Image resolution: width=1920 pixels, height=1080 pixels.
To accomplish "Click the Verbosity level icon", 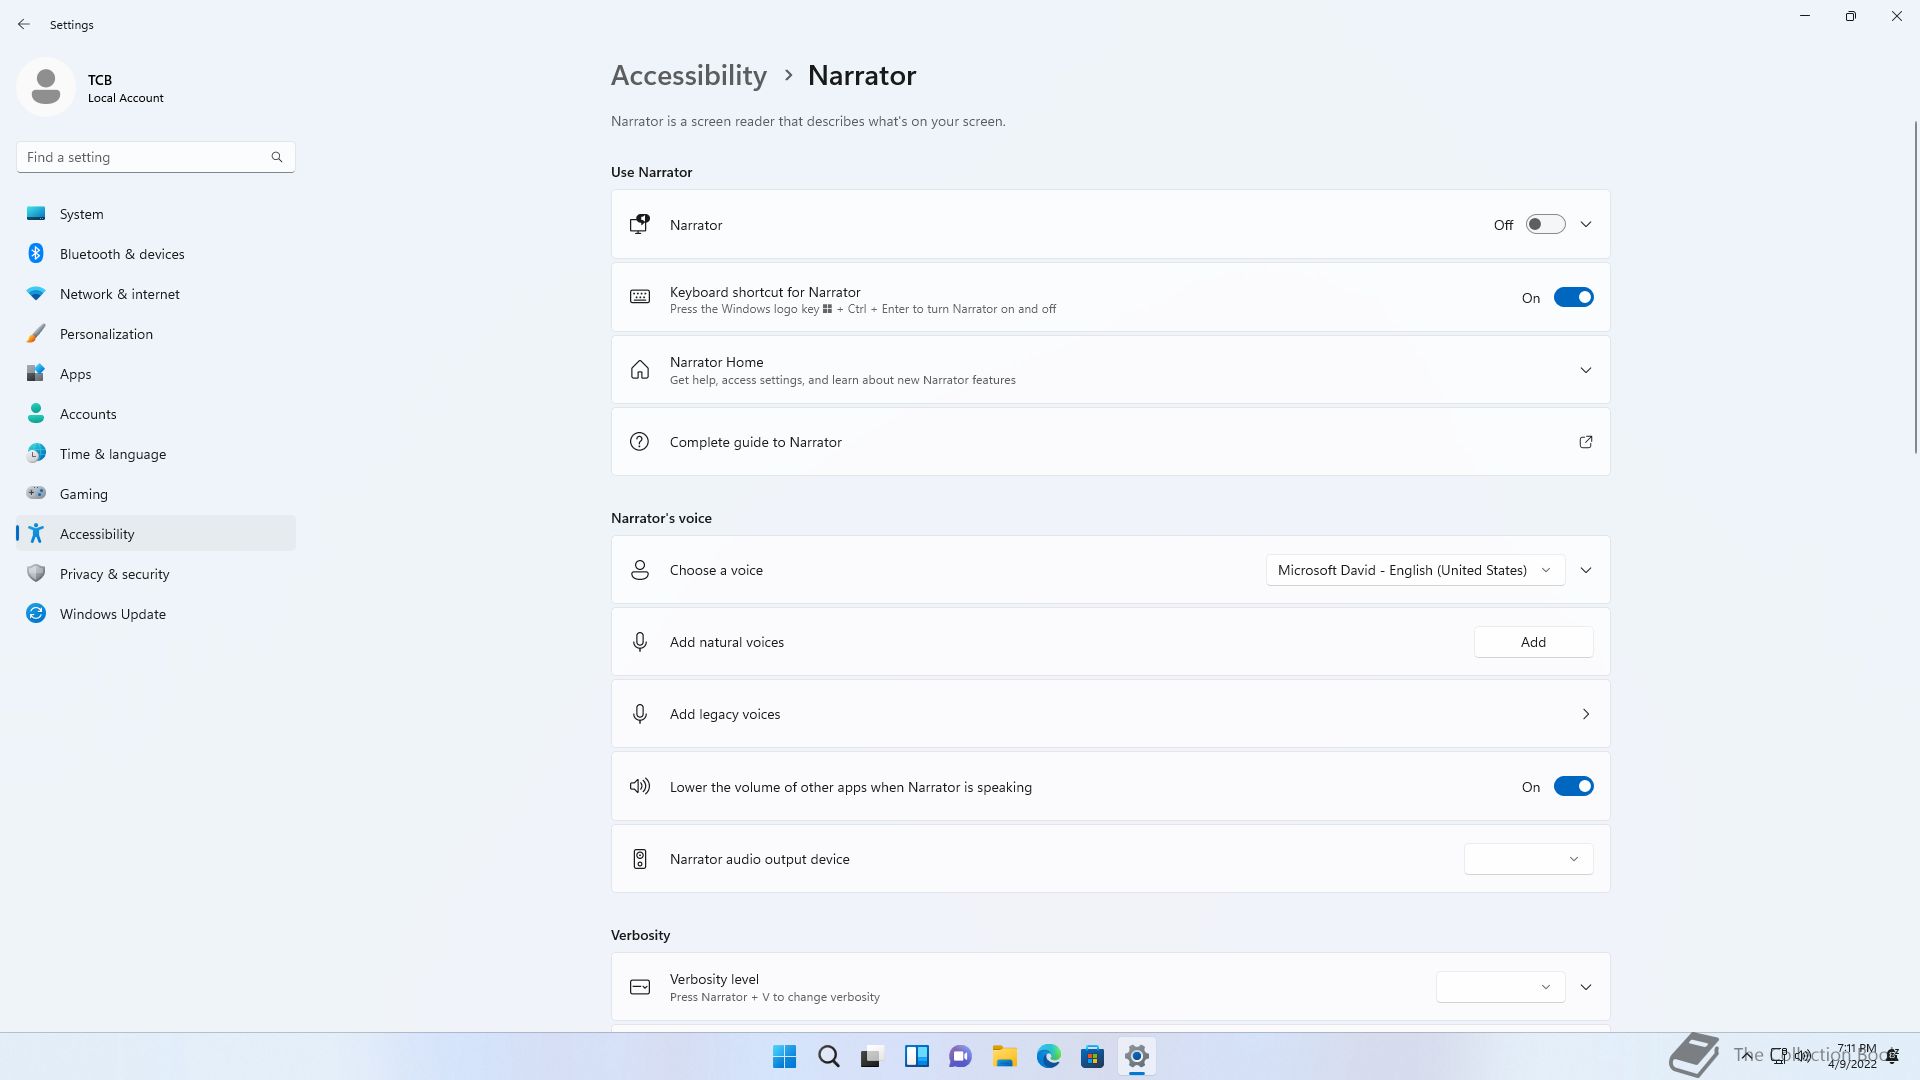I will tap(640, 987).
